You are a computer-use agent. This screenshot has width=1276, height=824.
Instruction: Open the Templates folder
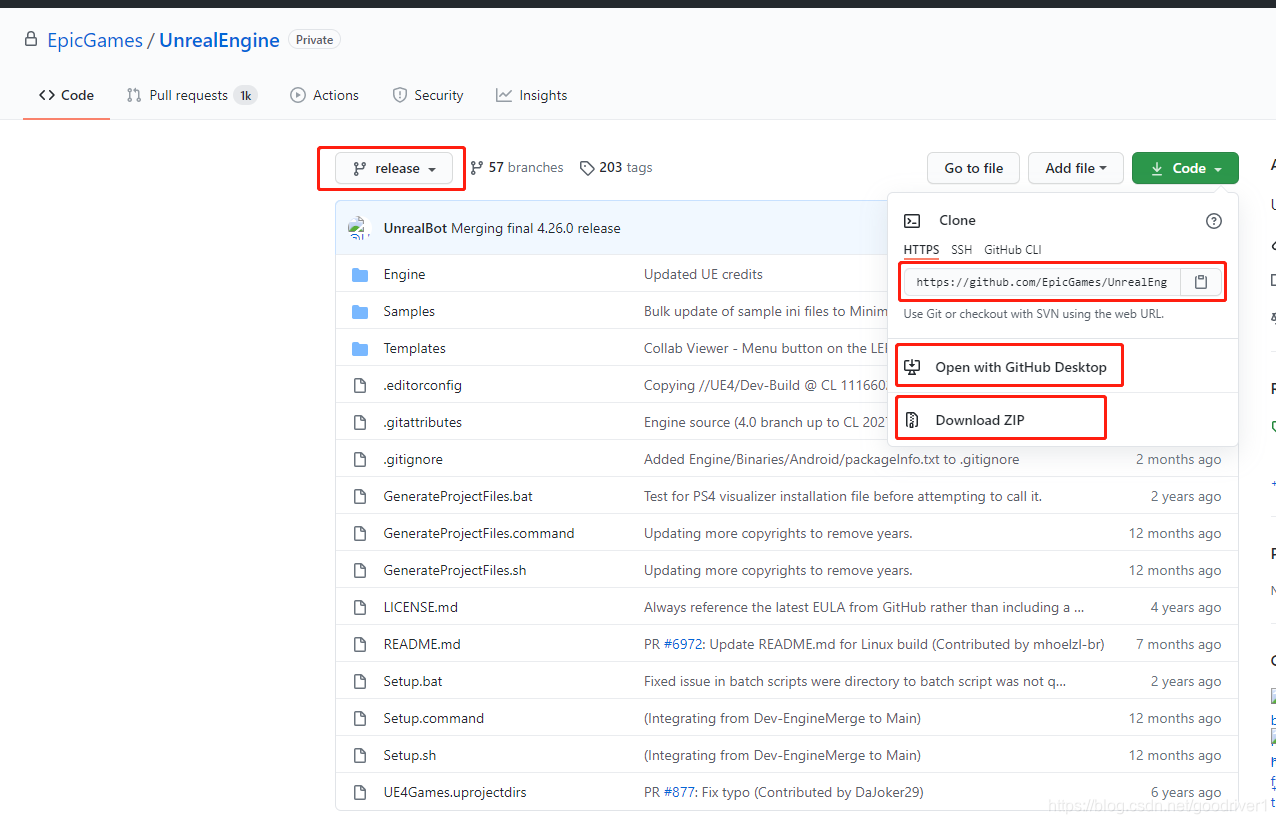(x=414, y=348)
